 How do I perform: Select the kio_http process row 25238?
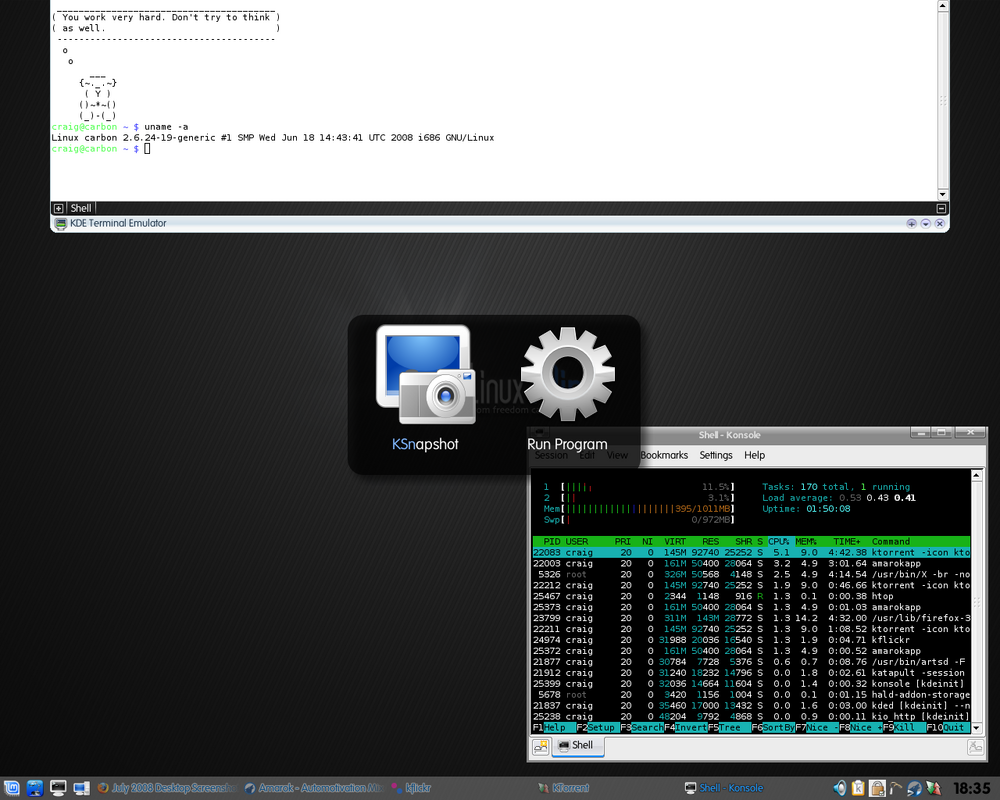coord(751,716)
